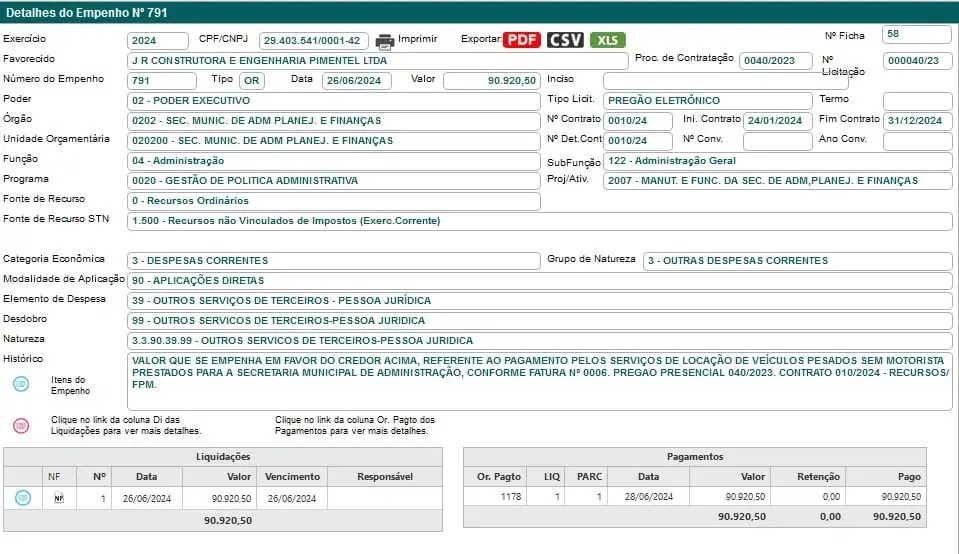
Task: Click the Histórico text area
Action: pyautogui.click(x=539, y=381)
